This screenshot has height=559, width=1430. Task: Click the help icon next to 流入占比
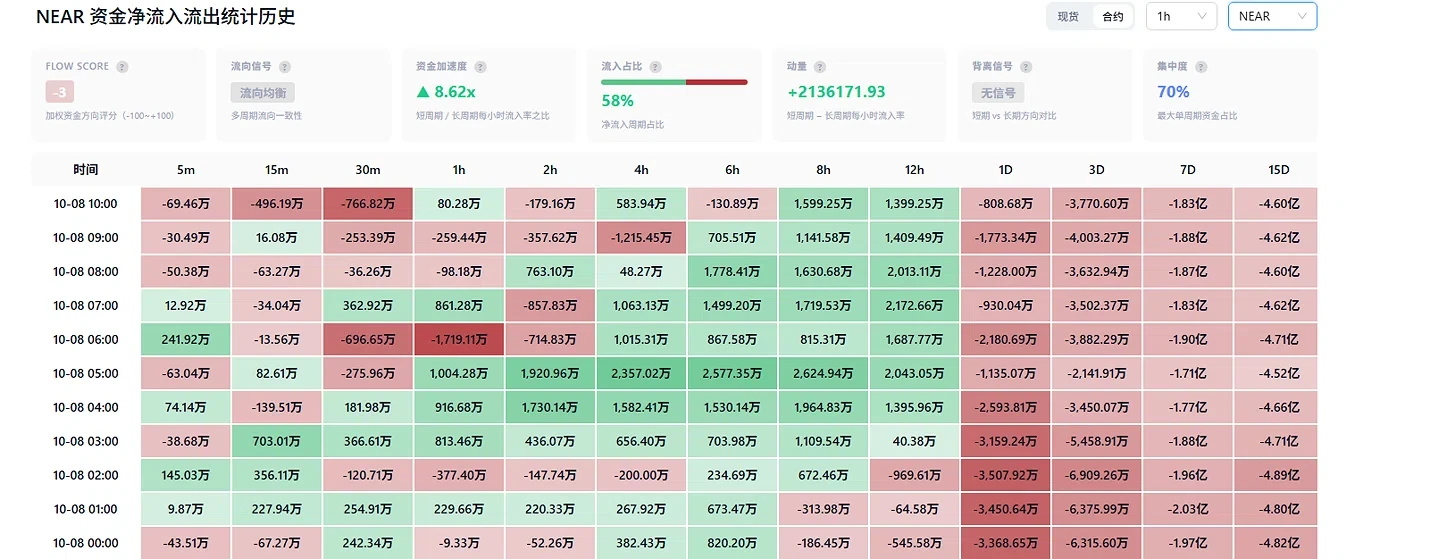tap(655, 67)
